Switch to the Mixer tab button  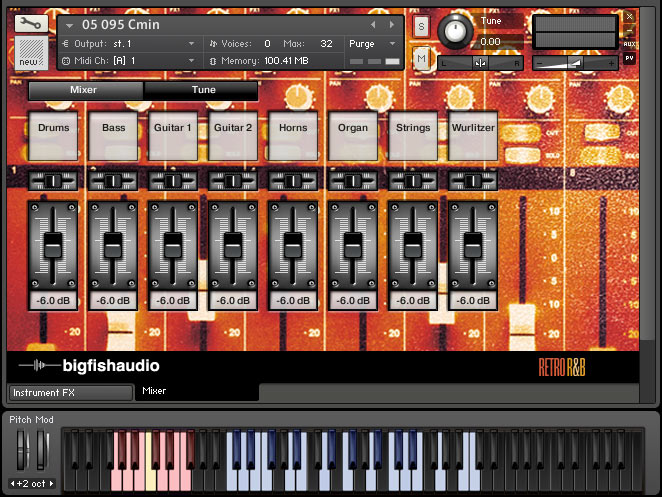86,90
